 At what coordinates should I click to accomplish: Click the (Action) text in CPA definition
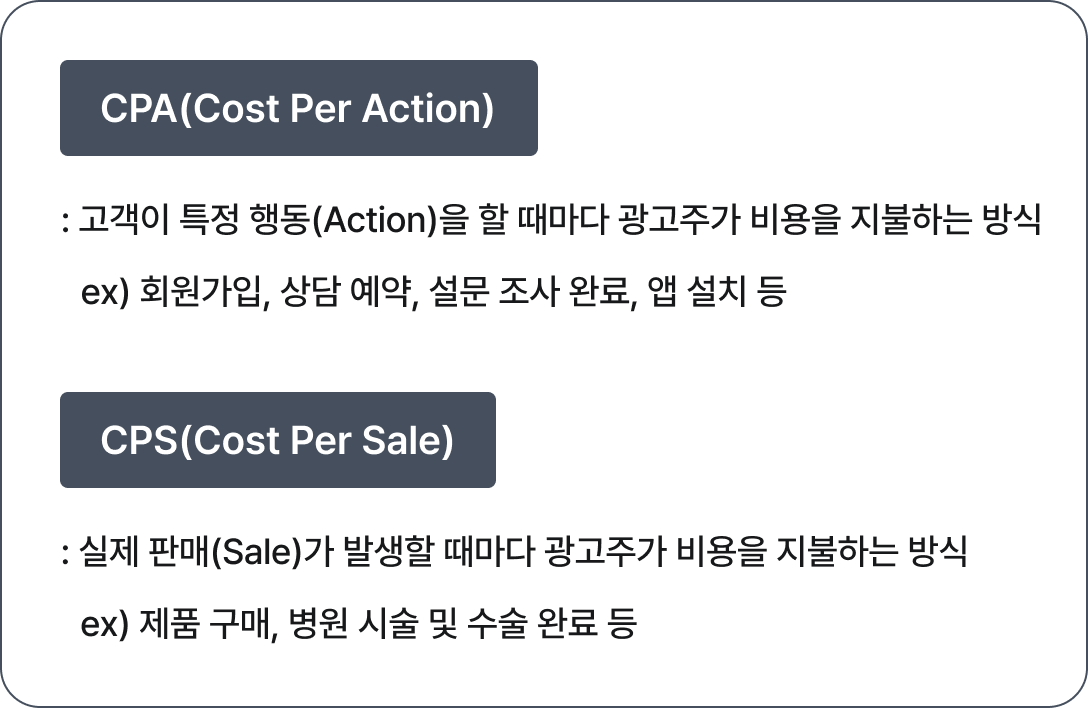pos(376,220)
